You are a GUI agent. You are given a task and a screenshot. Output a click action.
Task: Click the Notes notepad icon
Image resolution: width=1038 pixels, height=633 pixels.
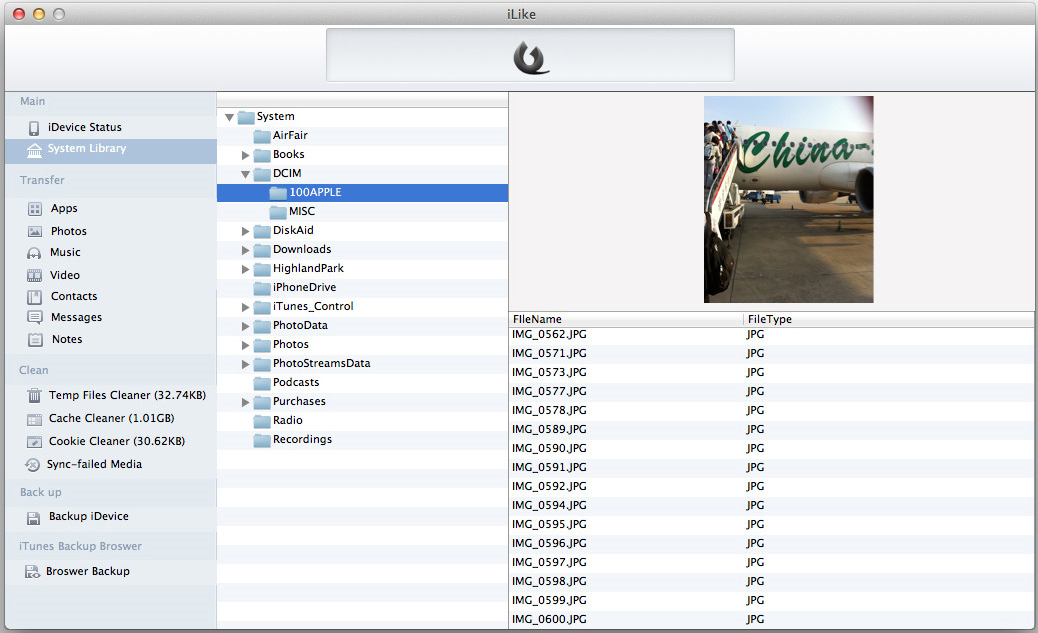click(35, 340)
